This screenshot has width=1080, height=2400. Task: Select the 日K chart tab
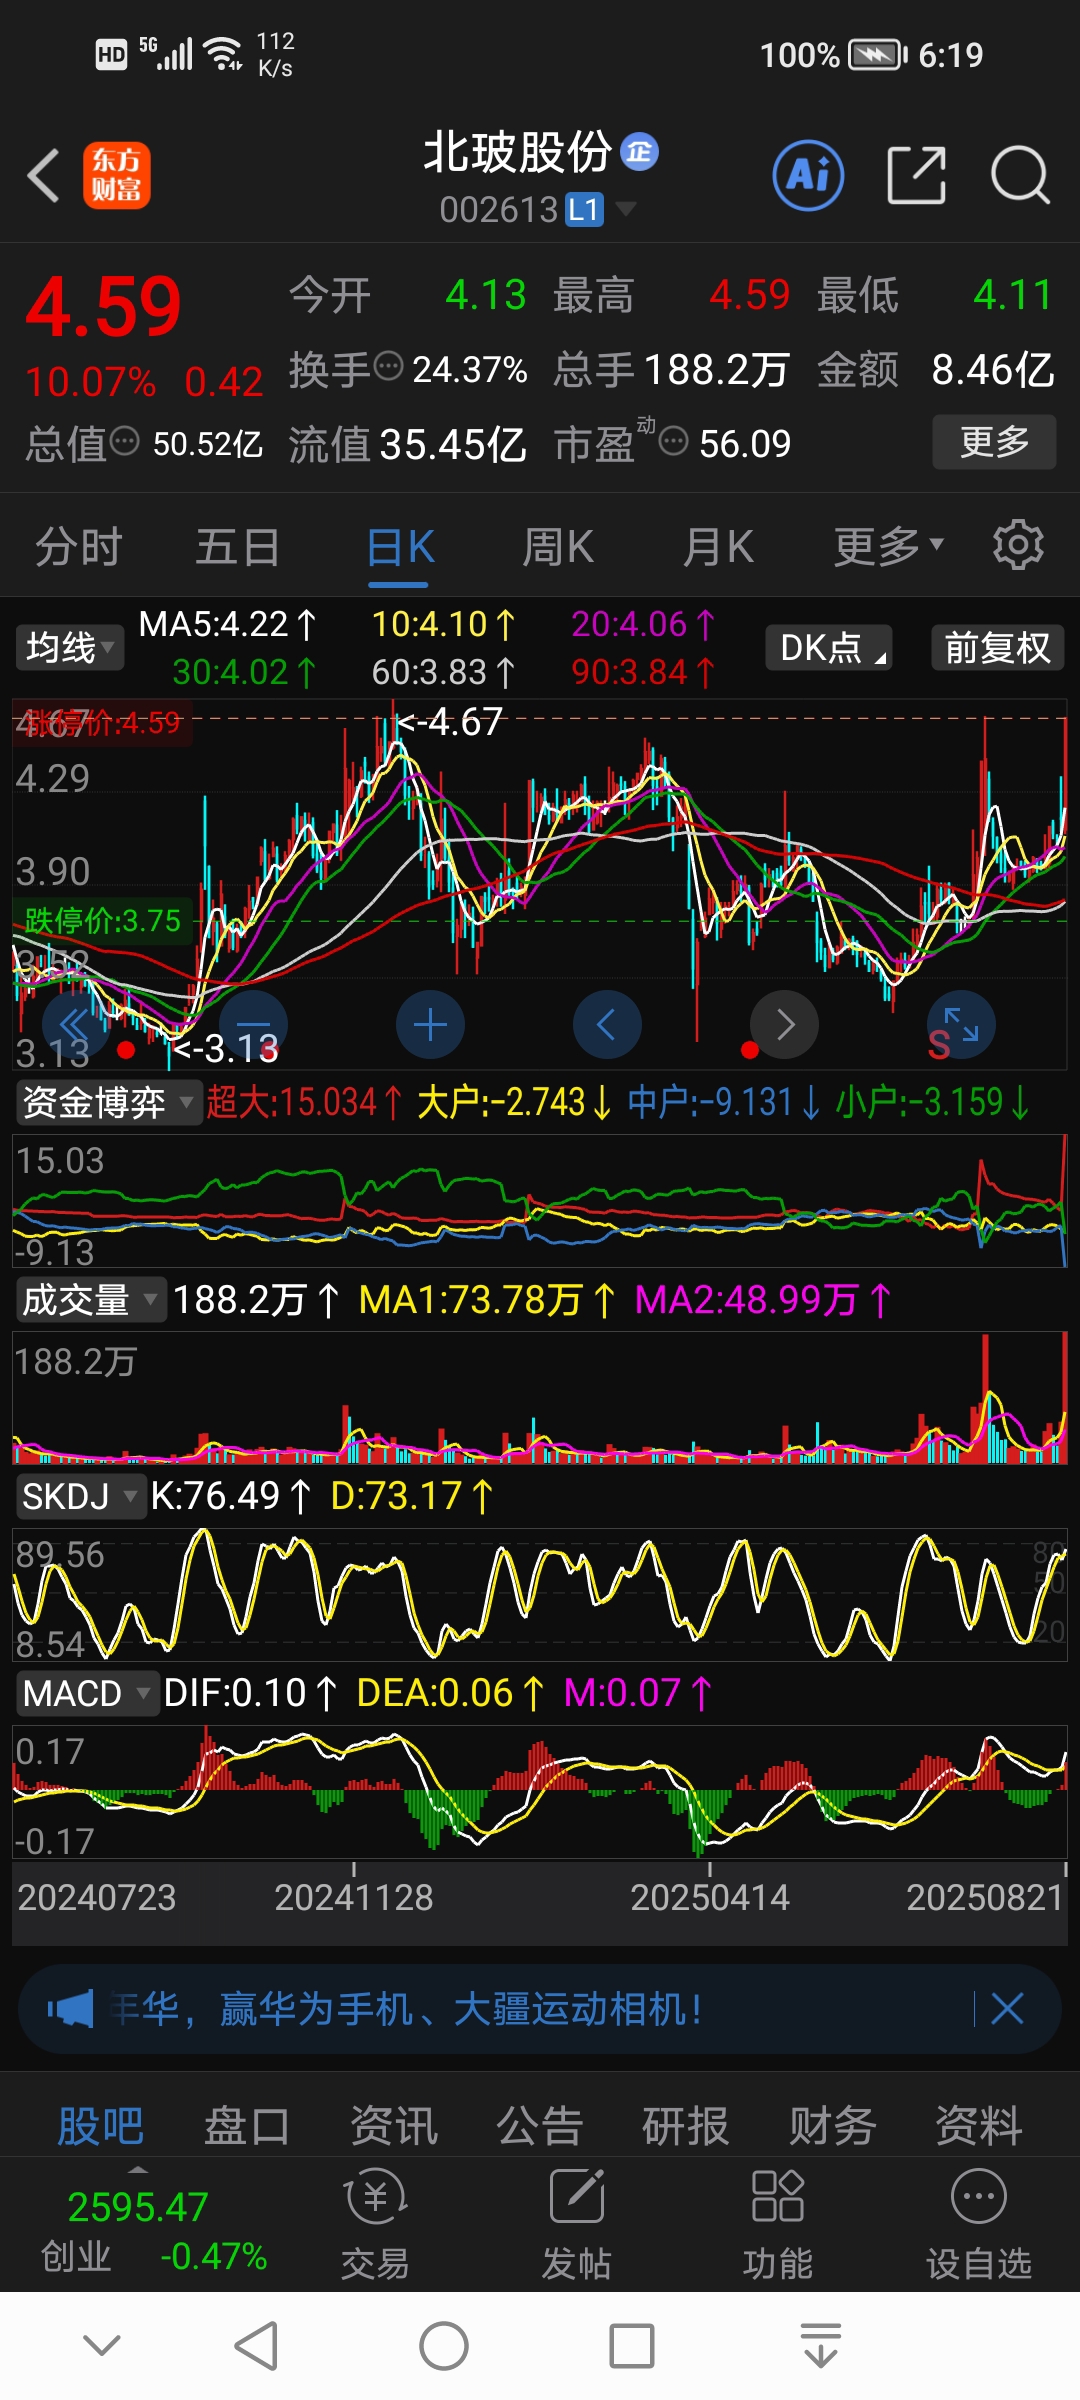pyautogui.click(x=400, y=547)
